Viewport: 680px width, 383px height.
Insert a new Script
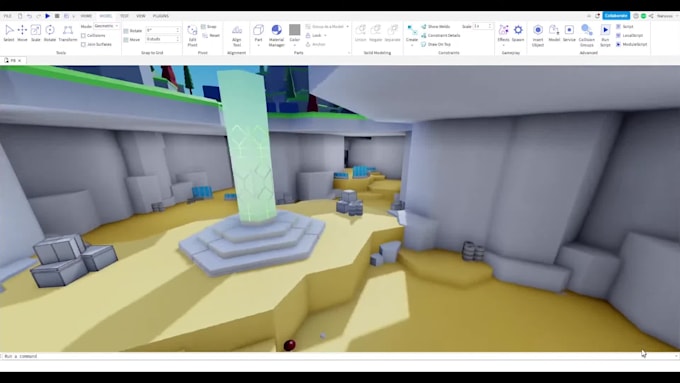coord(625,26)
